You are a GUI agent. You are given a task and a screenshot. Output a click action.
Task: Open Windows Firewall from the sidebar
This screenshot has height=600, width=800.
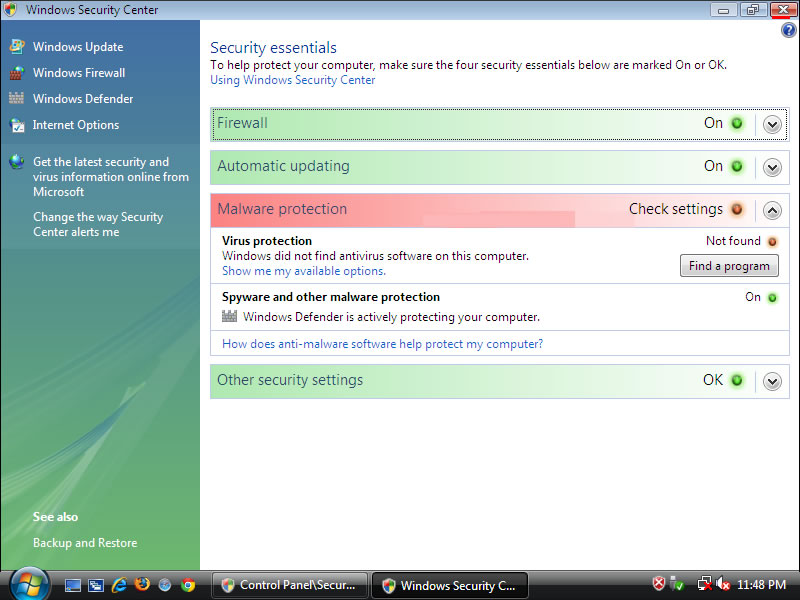point(16,73)
